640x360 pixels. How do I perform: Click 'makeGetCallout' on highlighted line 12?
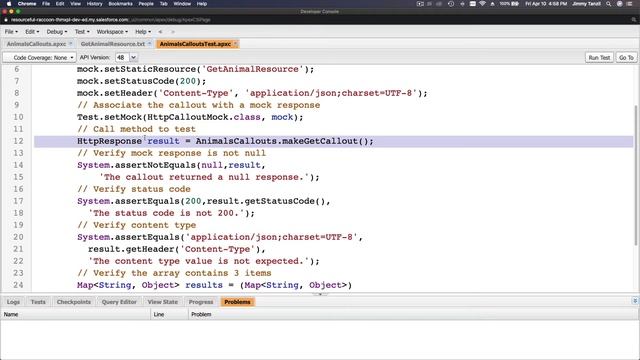[320, 141]
